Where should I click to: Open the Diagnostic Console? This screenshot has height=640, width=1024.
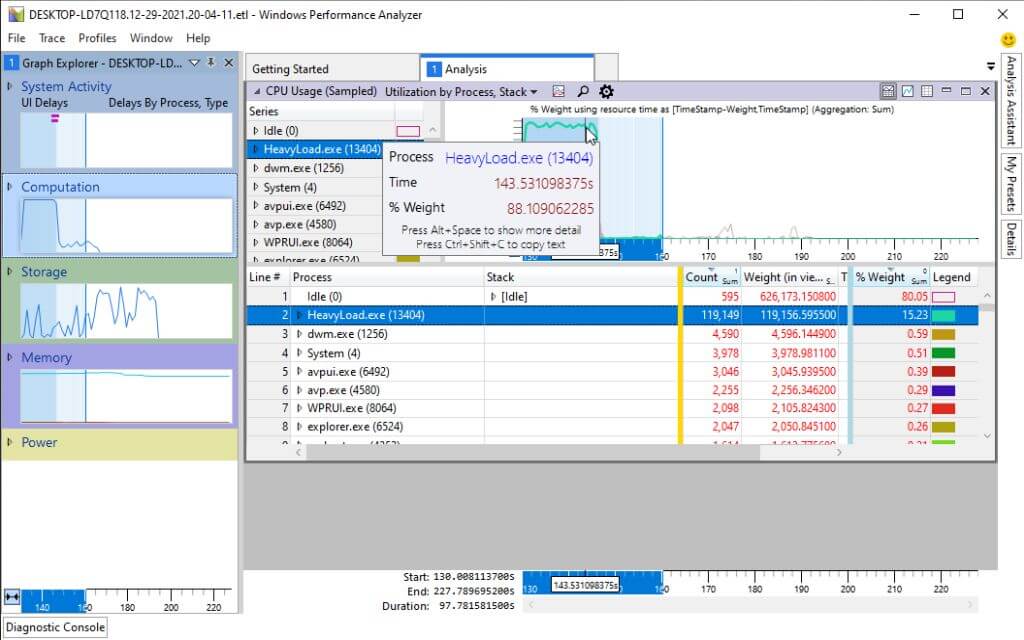pyautogui.click(x=54, y=627)
